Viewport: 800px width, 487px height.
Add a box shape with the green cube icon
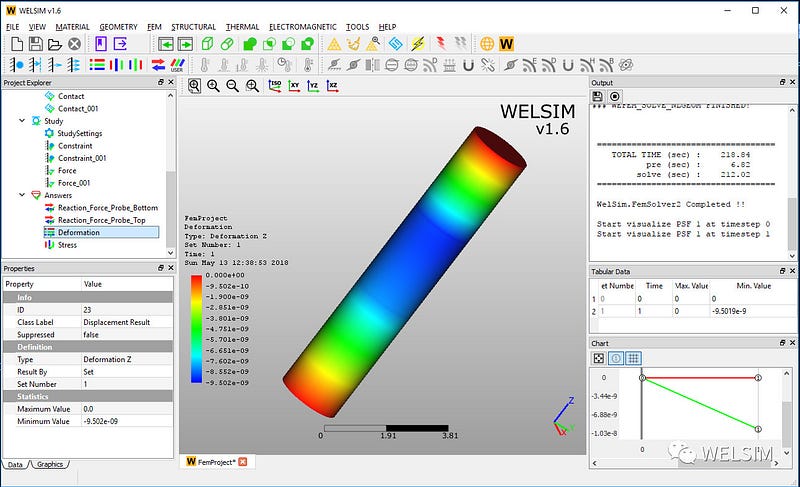tap(207, 44)
